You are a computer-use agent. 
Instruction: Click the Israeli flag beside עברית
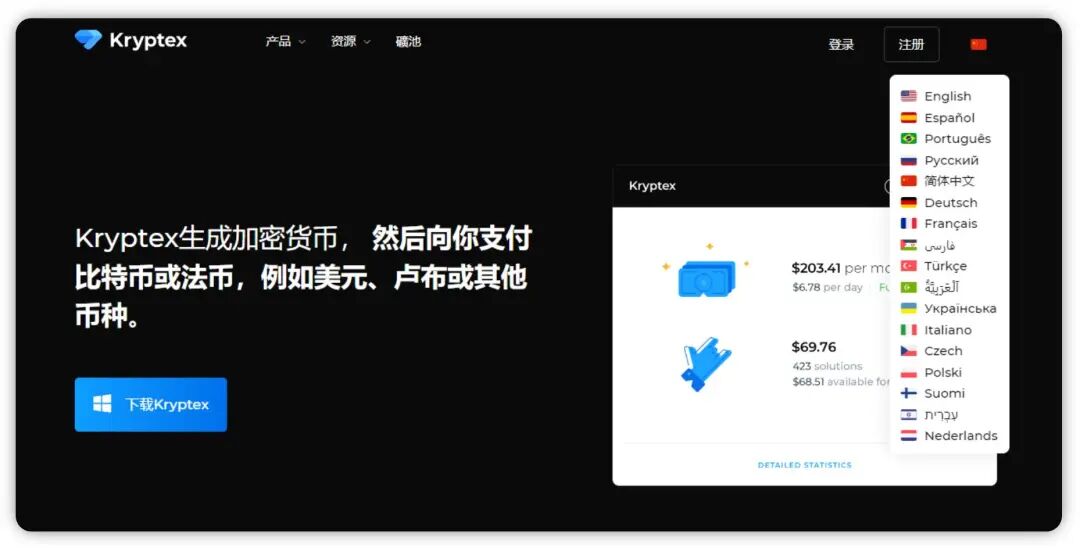click(908, 414)
